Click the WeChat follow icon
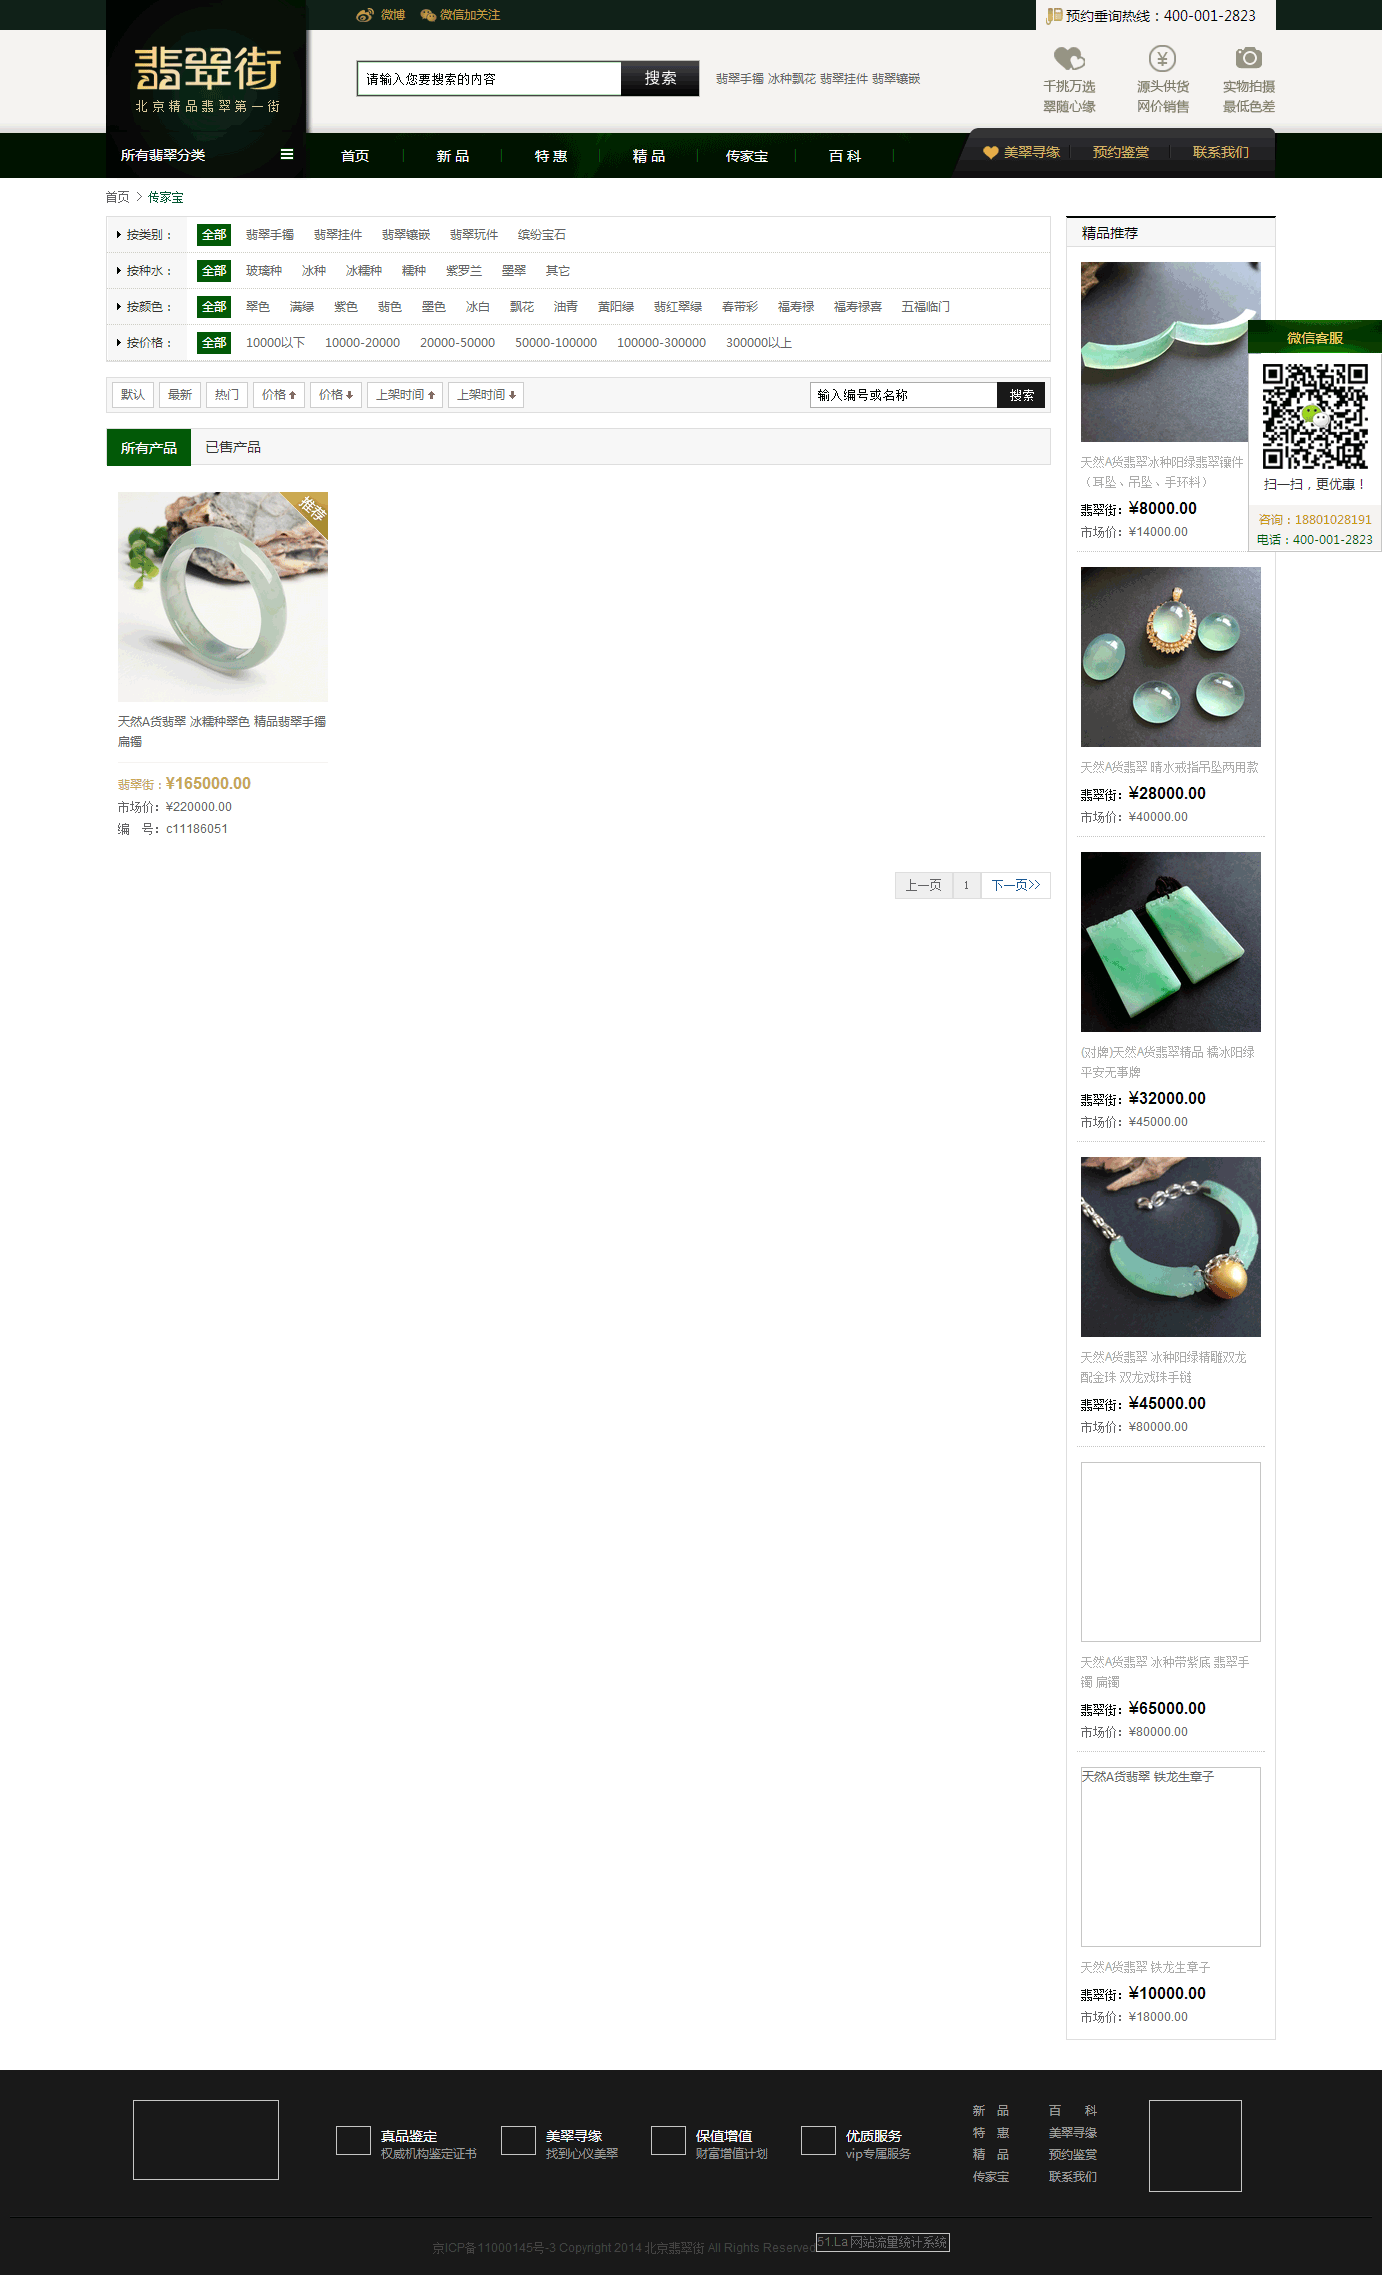This screenshot has width=1382, height=2275. click(428, 15)
